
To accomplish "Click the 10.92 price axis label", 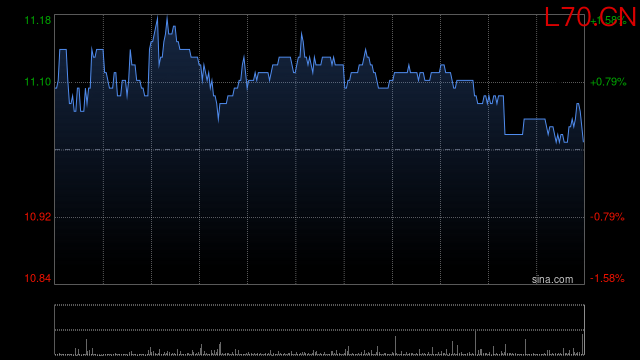I will tap(38, 217).
